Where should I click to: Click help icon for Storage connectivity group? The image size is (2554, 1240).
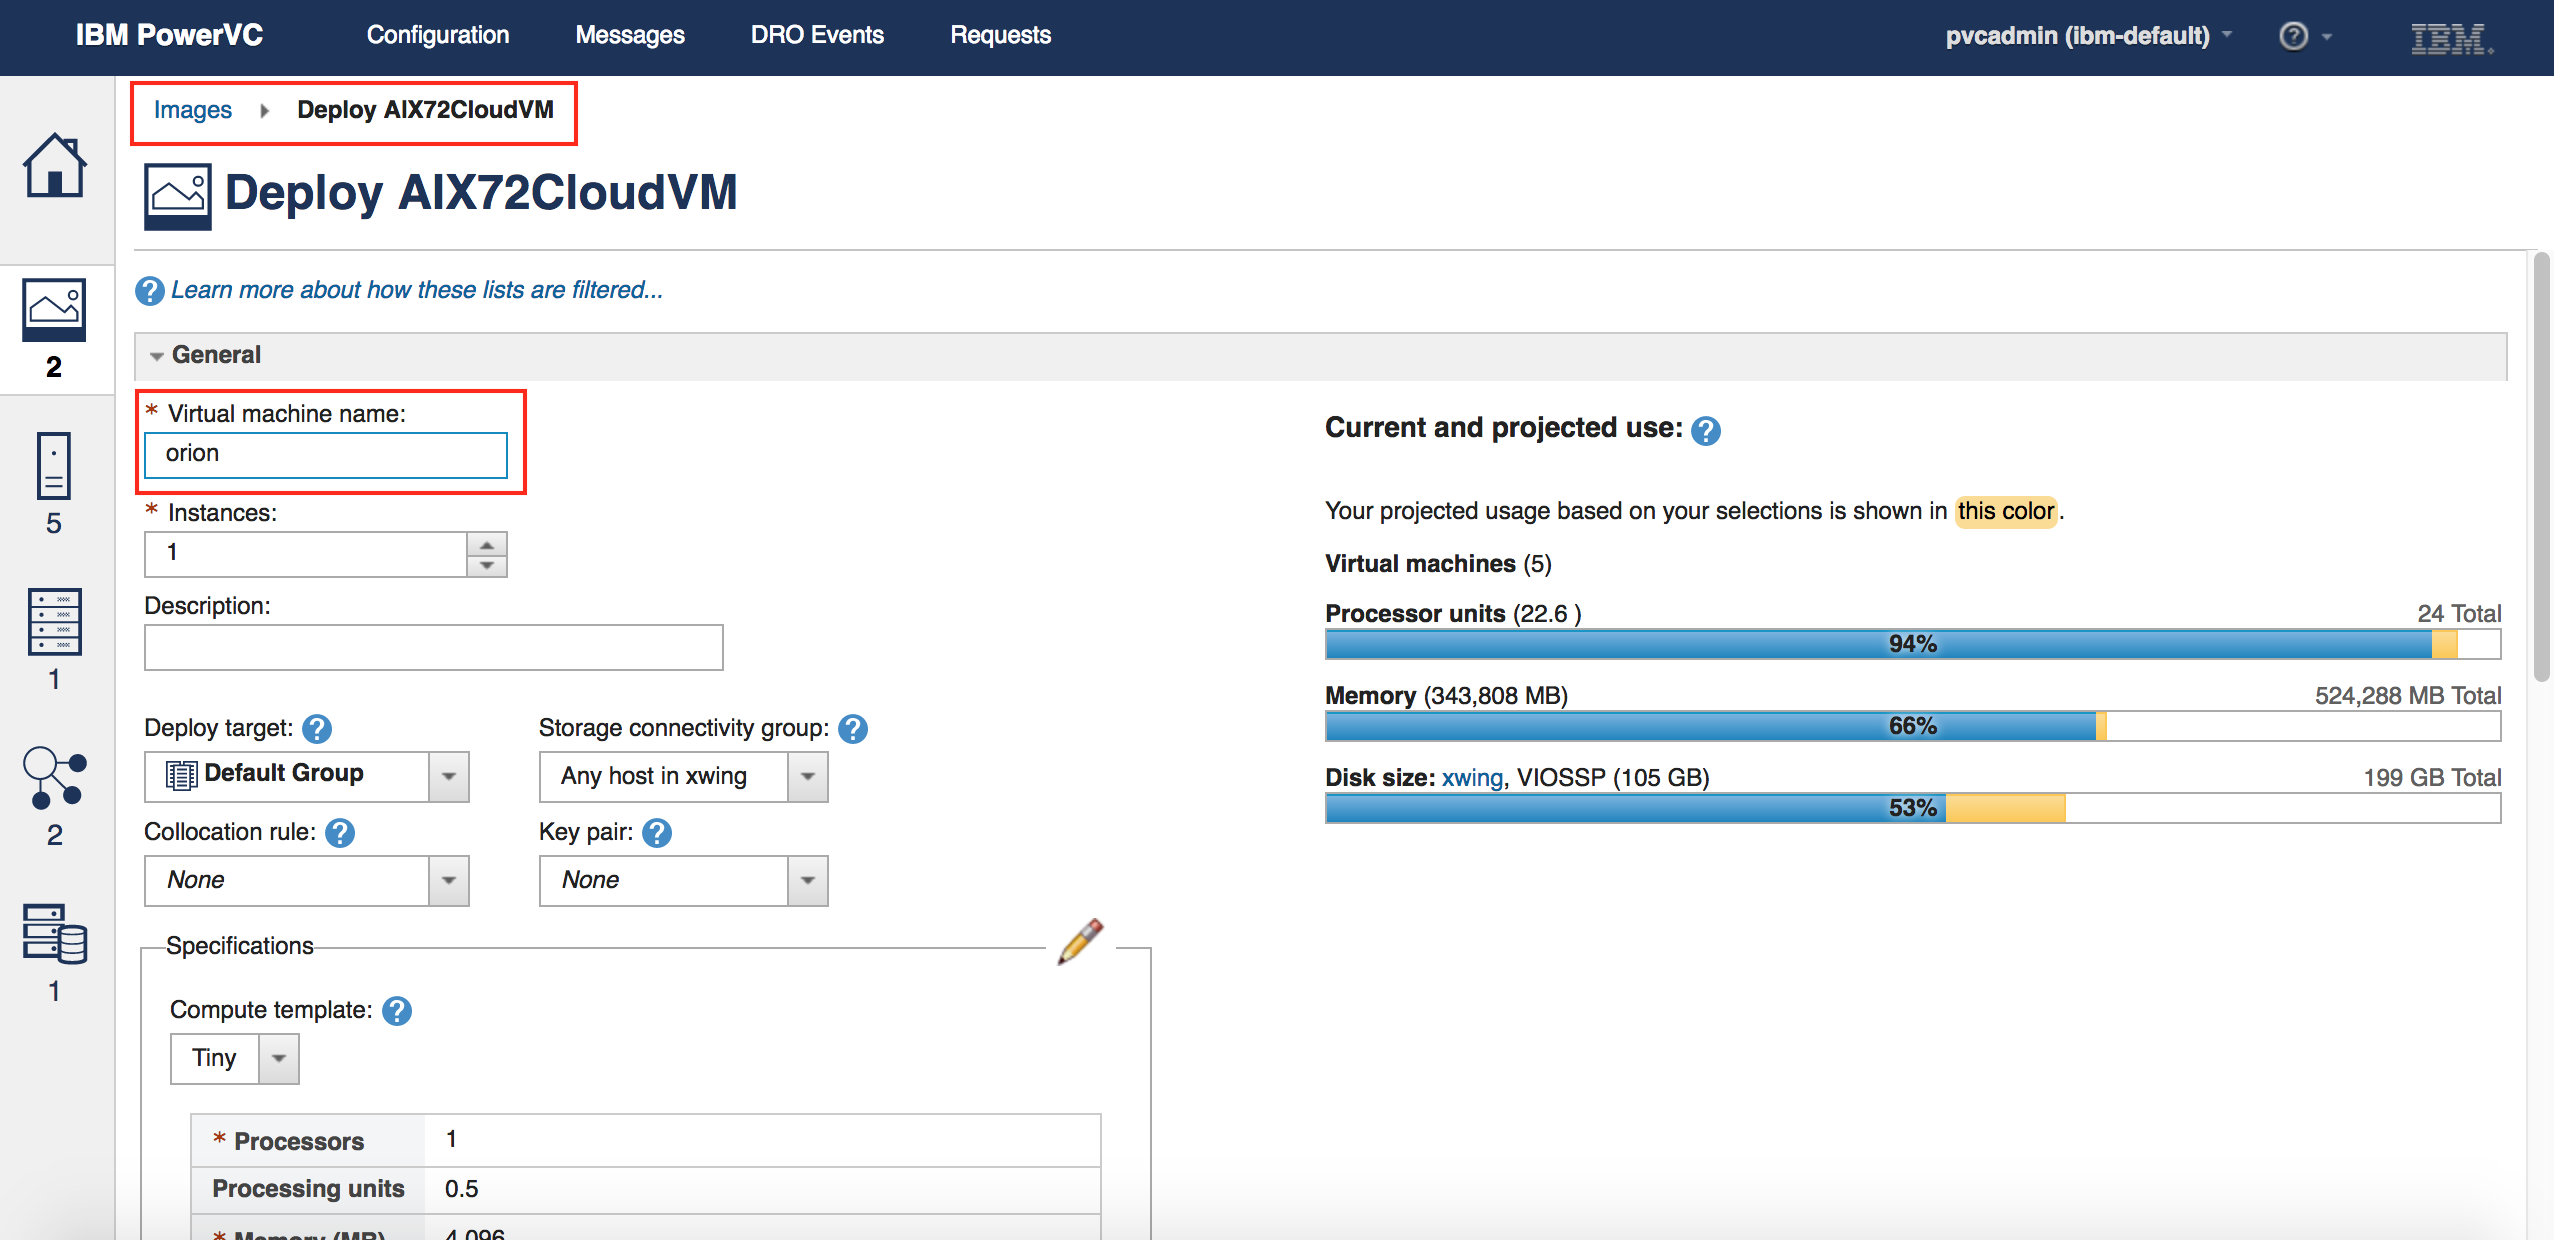pyautogui.click(x=853, y=729)
